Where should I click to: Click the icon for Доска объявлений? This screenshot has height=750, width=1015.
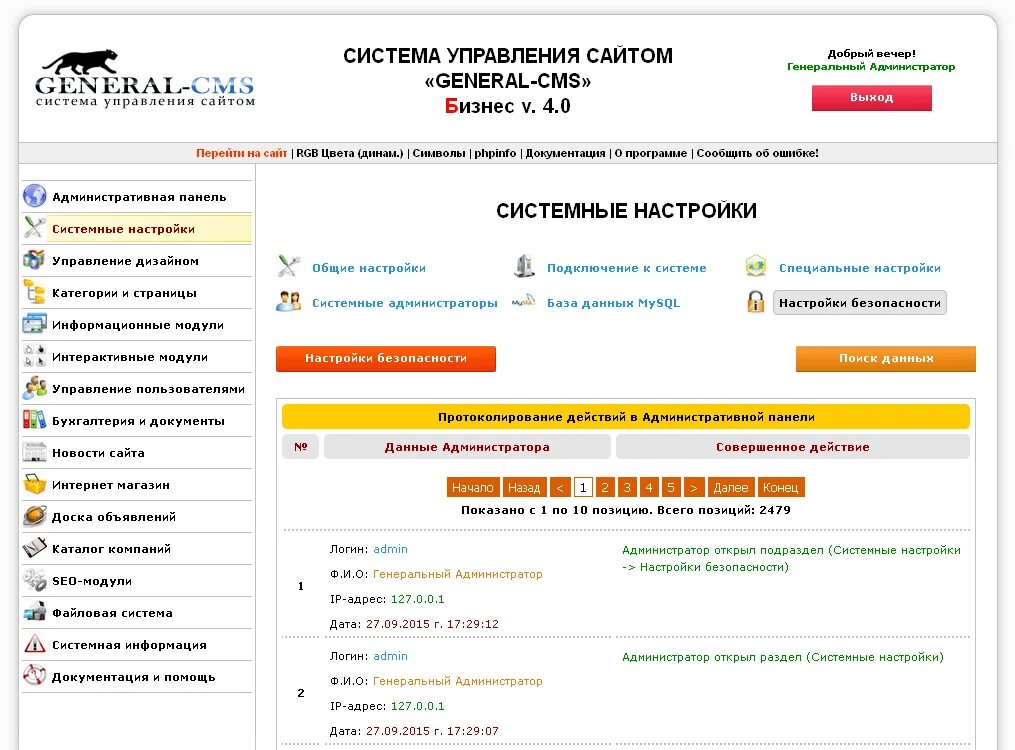tap(34, 516)
